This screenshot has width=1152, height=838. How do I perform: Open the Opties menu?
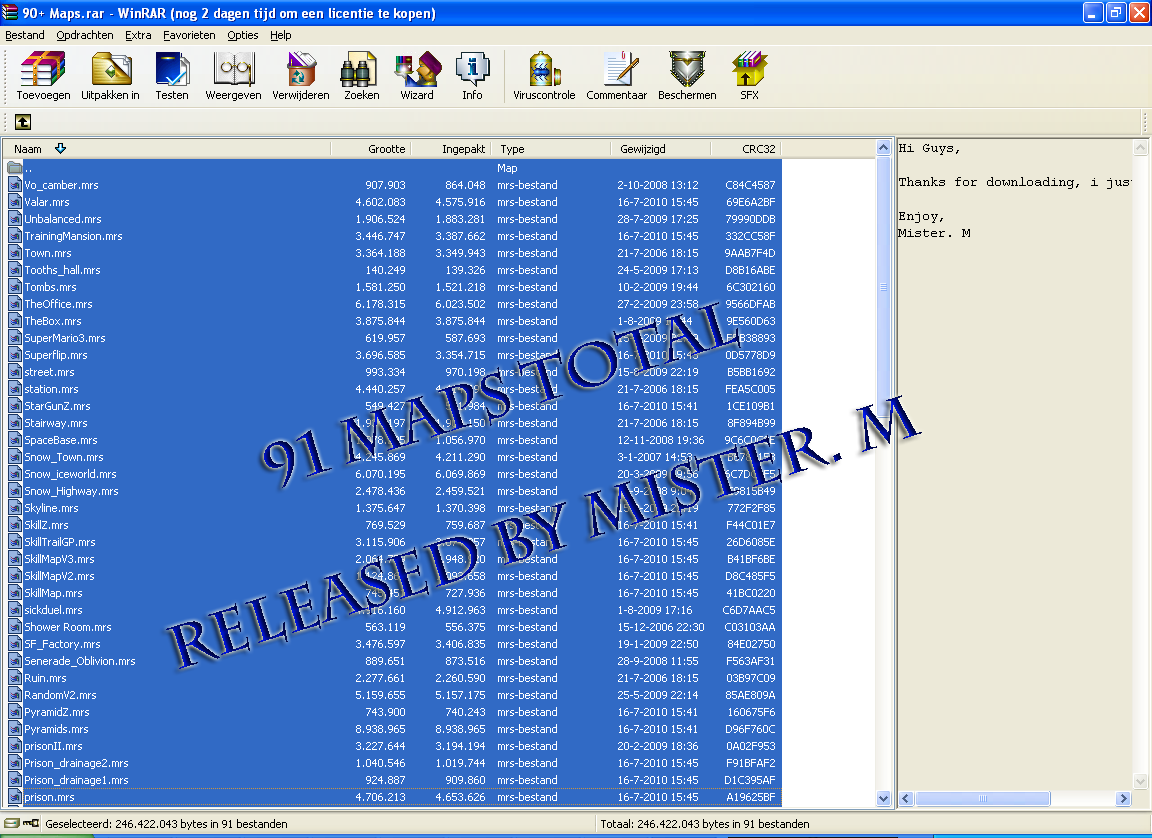242,35
